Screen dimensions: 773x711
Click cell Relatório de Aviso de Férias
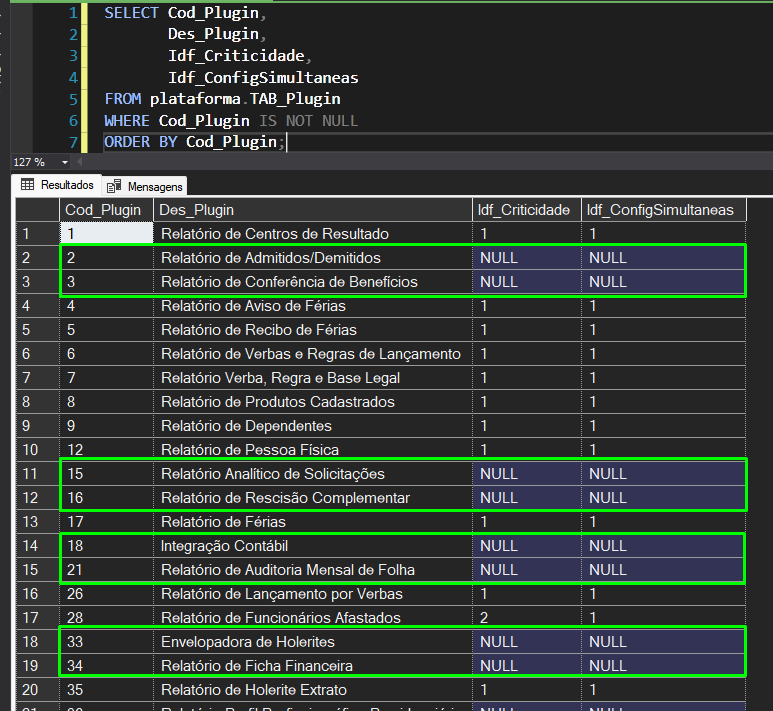coord(313,306)
